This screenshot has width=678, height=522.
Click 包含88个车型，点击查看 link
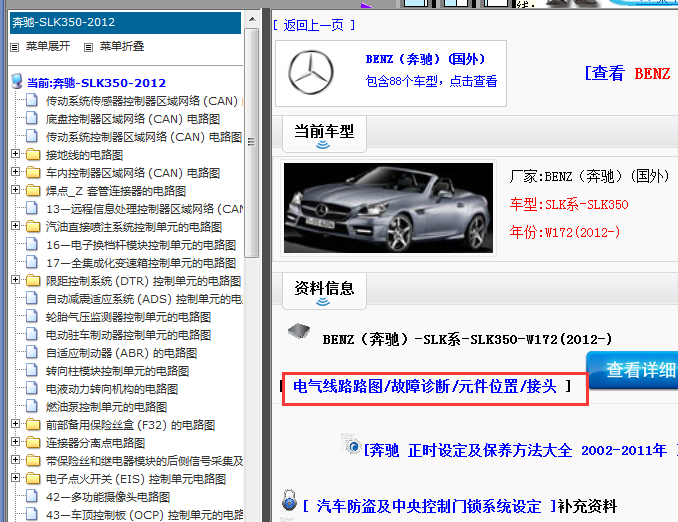432,81
